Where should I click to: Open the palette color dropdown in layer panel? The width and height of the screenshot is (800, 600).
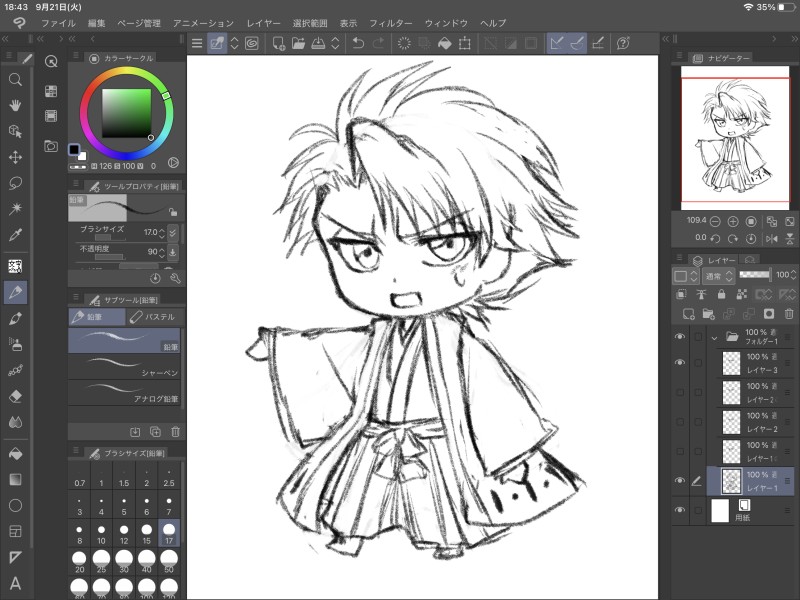point(685,276)
